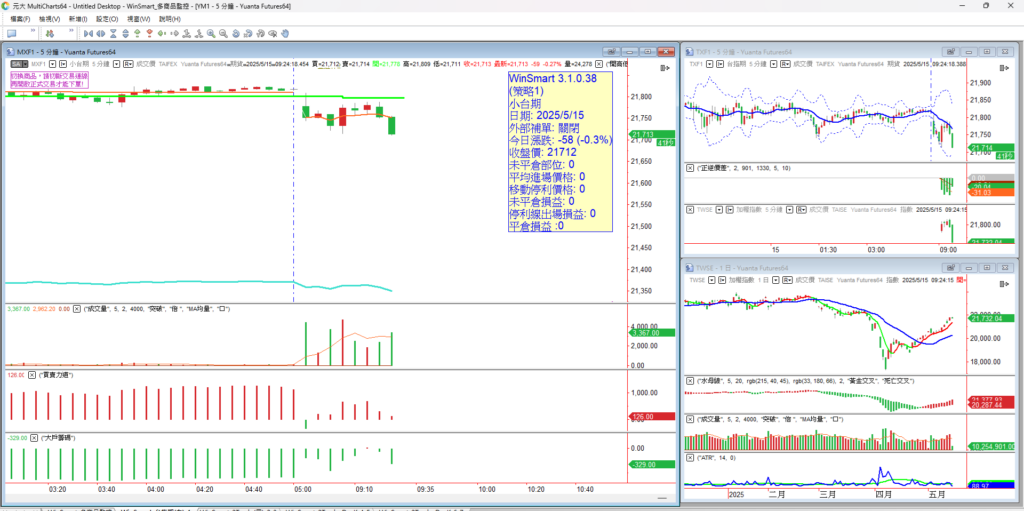Click the pin icon in TXF1 window title
This screenshot has height=511, width=1024.
(951, 52)
